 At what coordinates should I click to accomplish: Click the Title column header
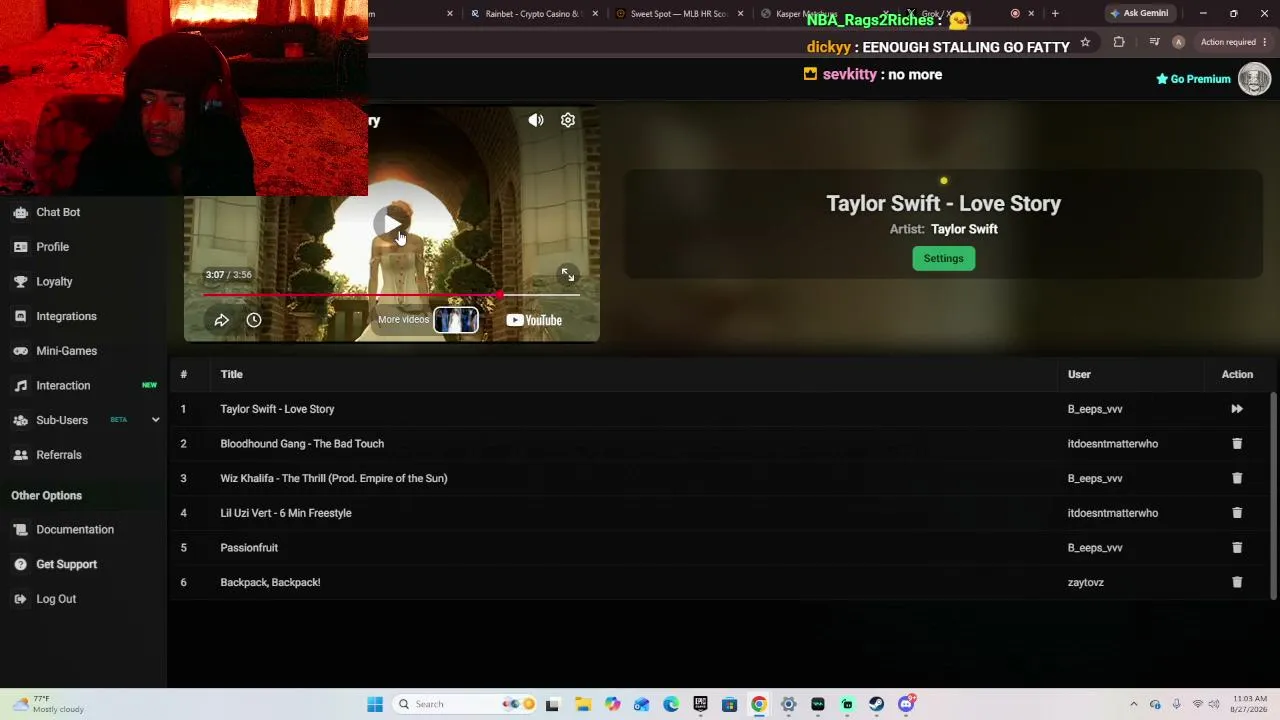point(231,374)
